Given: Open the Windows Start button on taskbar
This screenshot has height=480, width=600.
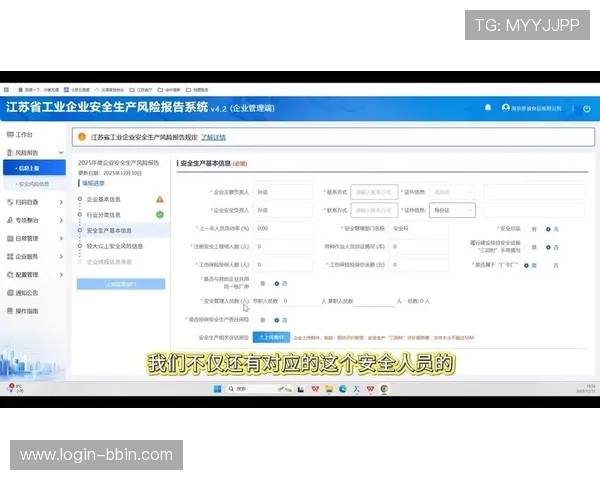Looking at the screenshot, I should click(x=217, y=389).
